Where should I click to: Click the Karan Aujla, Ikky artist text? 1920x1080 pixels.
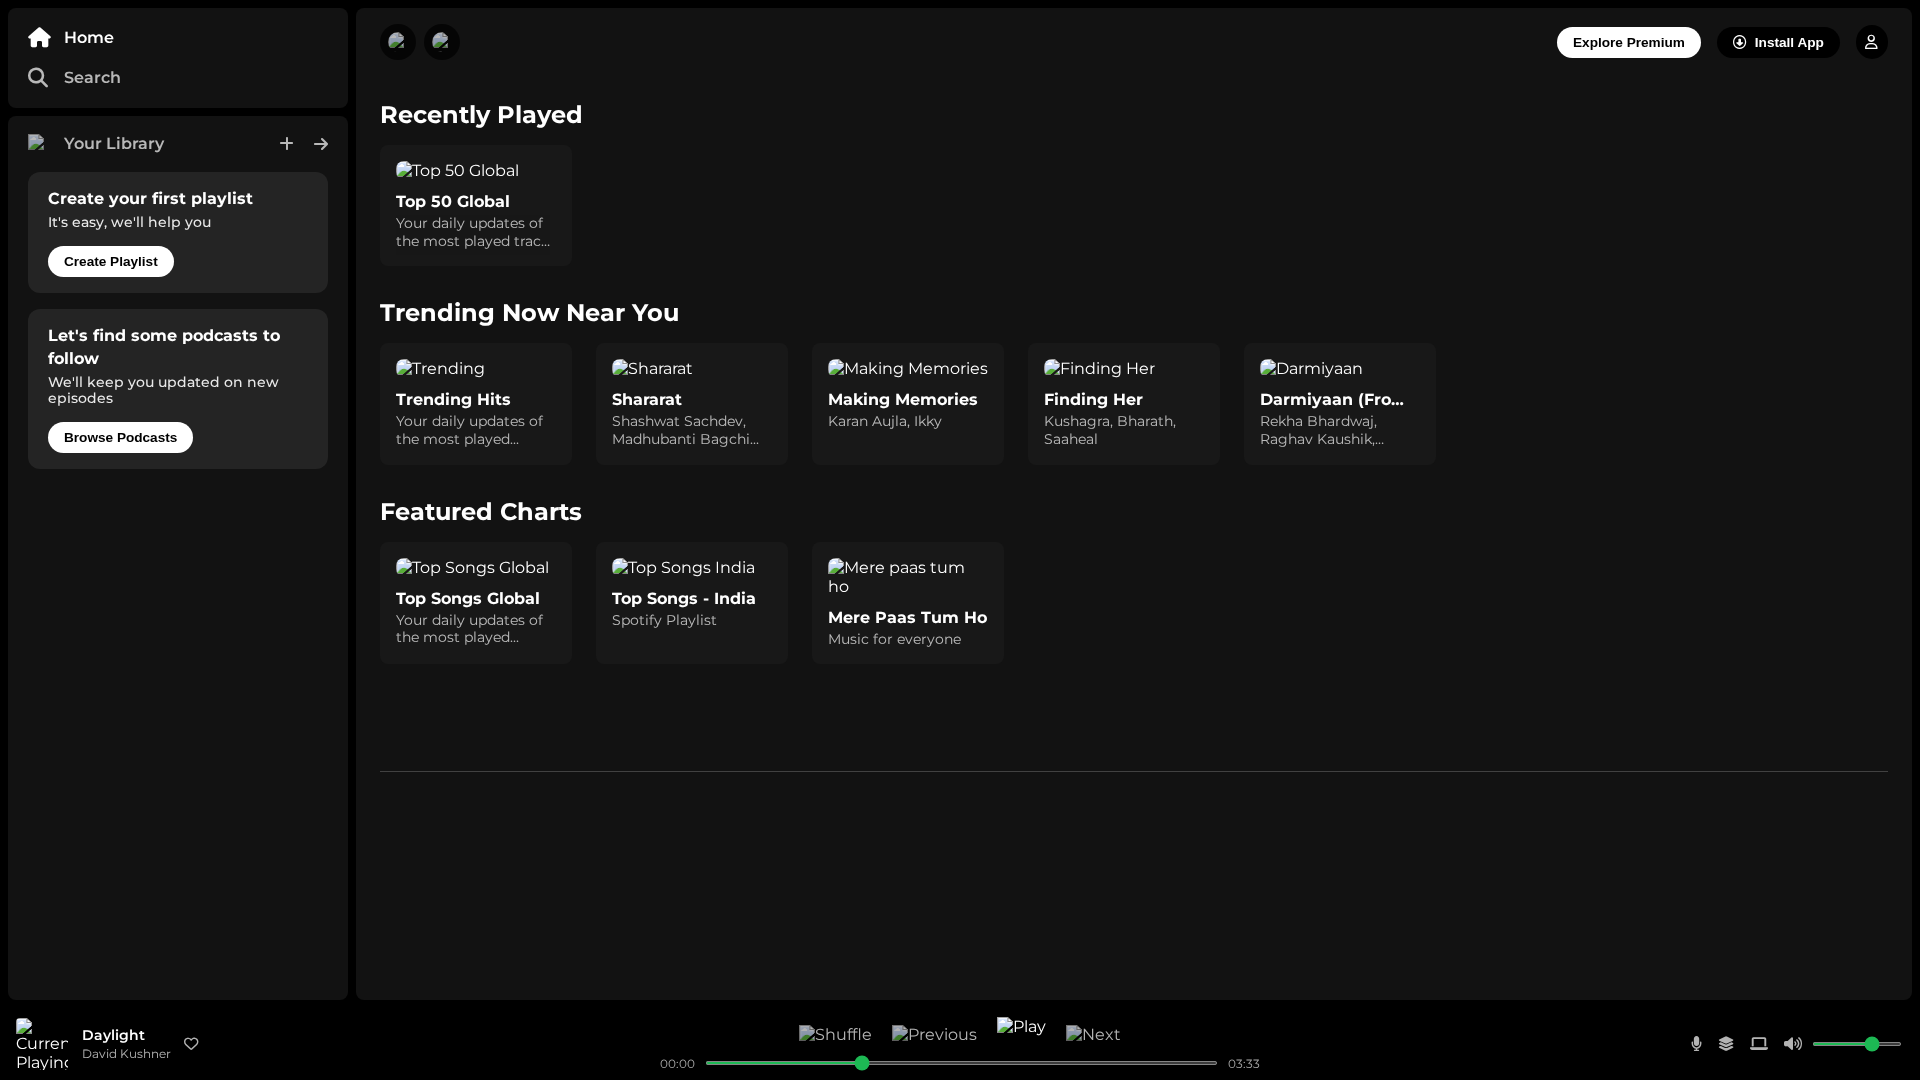pyautogui.click(x=885, y=421)
